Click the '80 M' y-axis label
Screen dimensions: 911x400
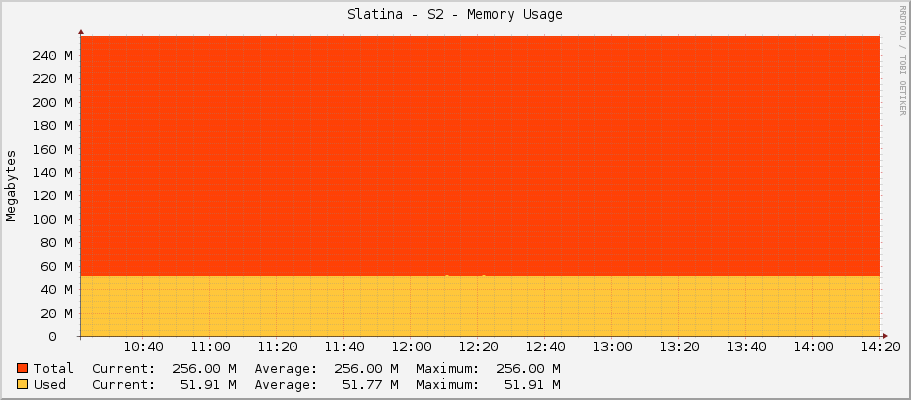click(57, 242)
